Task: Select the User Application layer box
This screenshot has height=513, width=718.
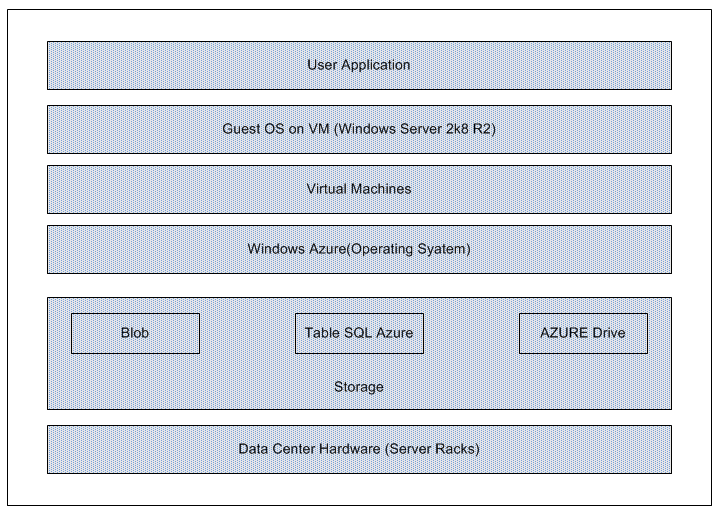Action: pos(359,65)
